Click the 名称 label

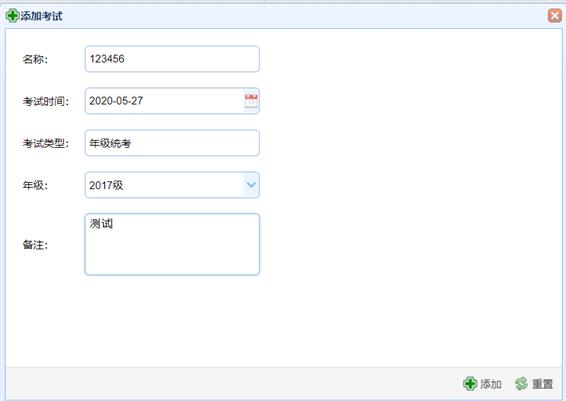coord(35,59)
